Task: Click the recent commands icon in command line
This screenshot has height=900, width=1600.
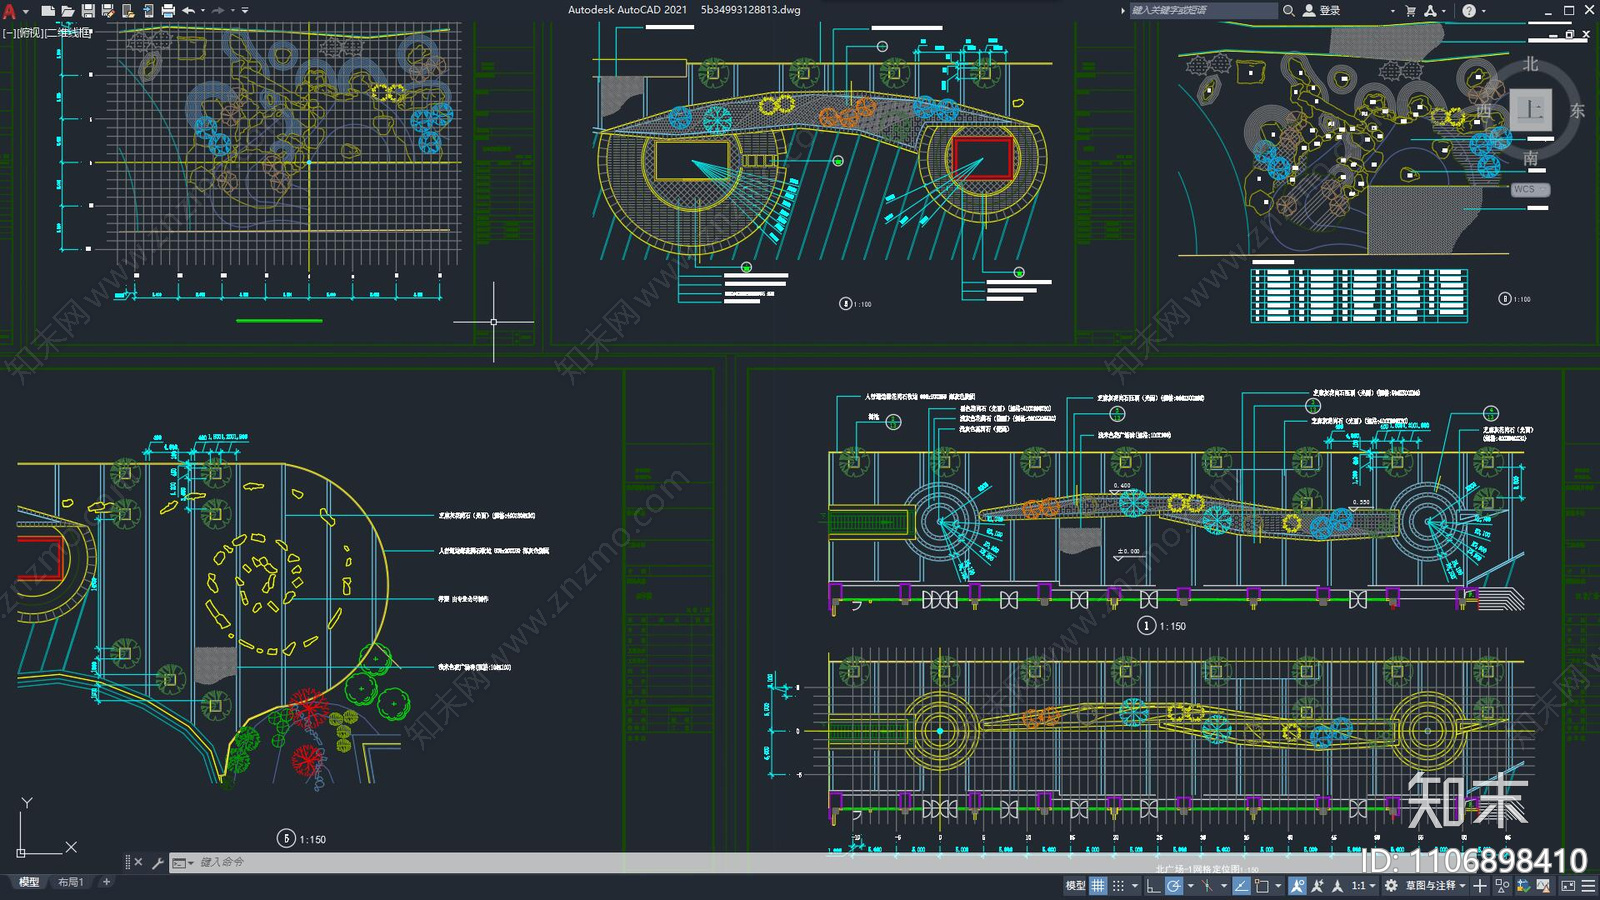Action: click(x=179, y=862)
